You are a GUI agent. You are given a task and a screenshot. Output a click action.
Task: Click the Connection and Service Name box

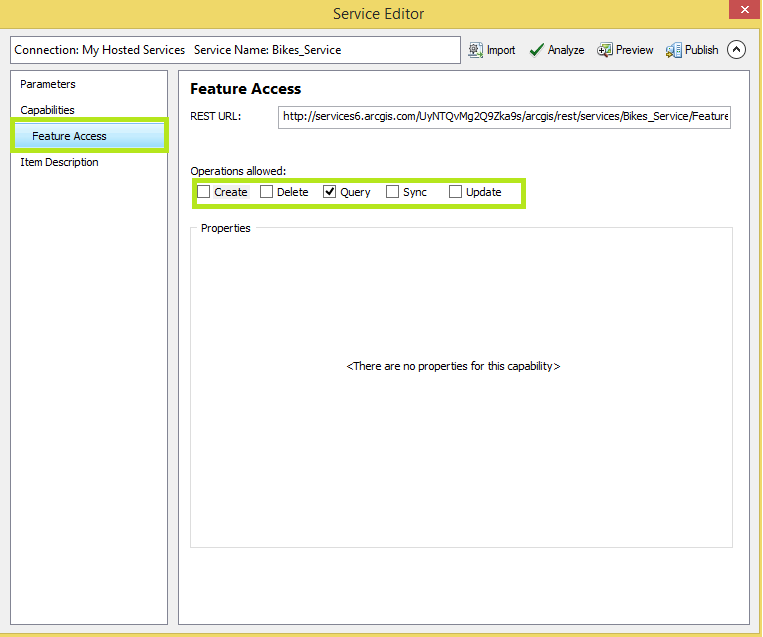coord(235,50)
